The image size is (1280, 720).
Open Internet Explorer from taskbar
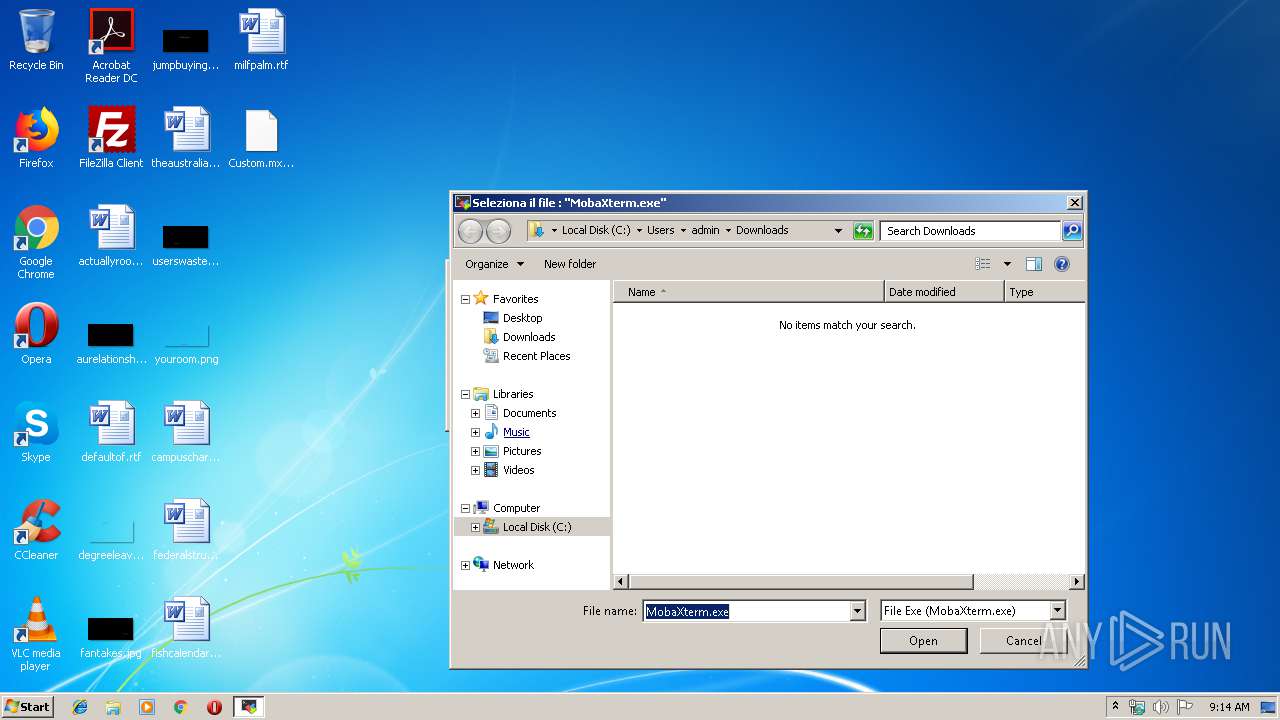point(80,707)
